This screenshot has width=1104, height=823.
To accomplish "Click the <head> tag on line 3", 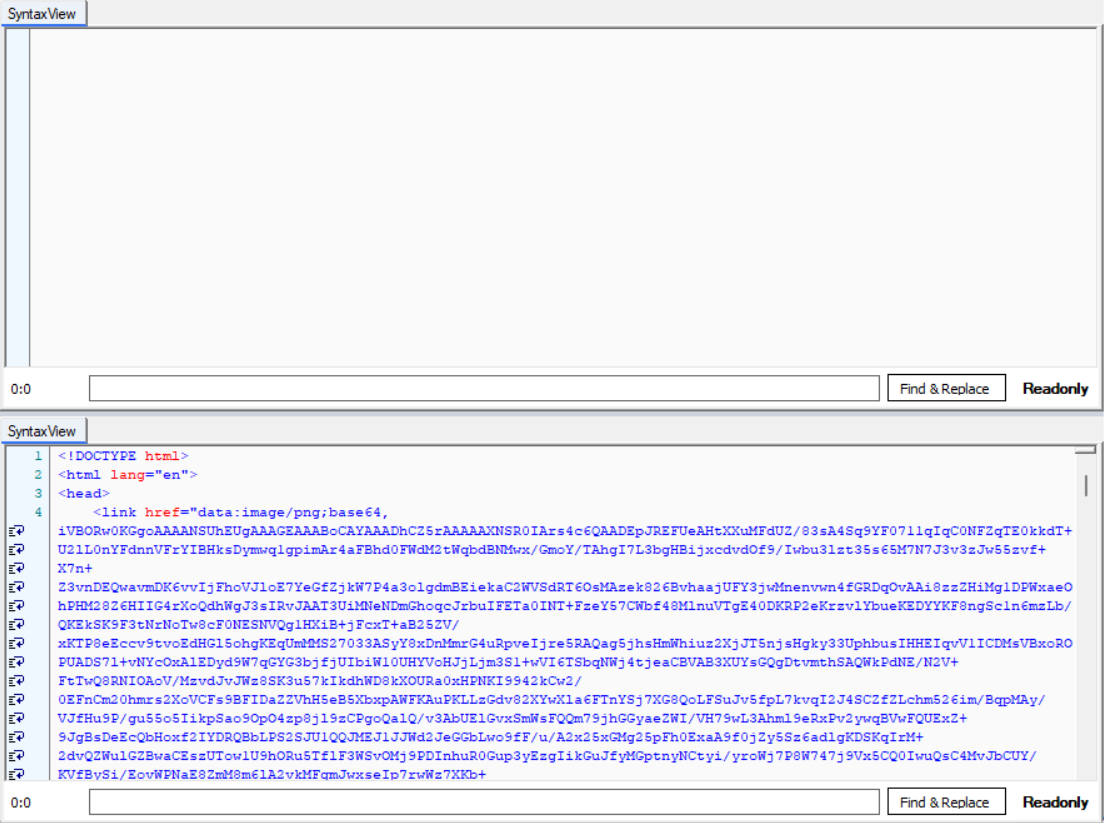I will click(x=84, y=494).
